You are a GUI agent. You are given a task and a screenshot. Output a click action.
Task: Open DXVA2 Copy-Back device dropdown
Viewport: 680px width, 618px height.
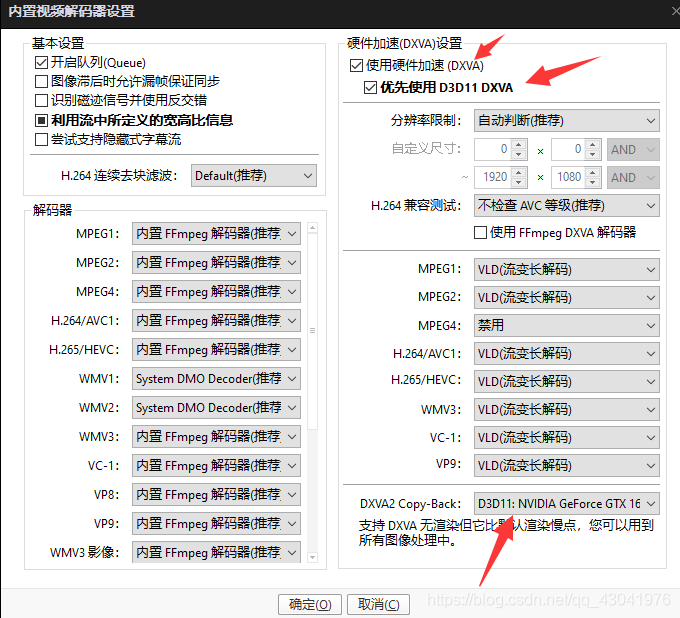tap(567, 504)
